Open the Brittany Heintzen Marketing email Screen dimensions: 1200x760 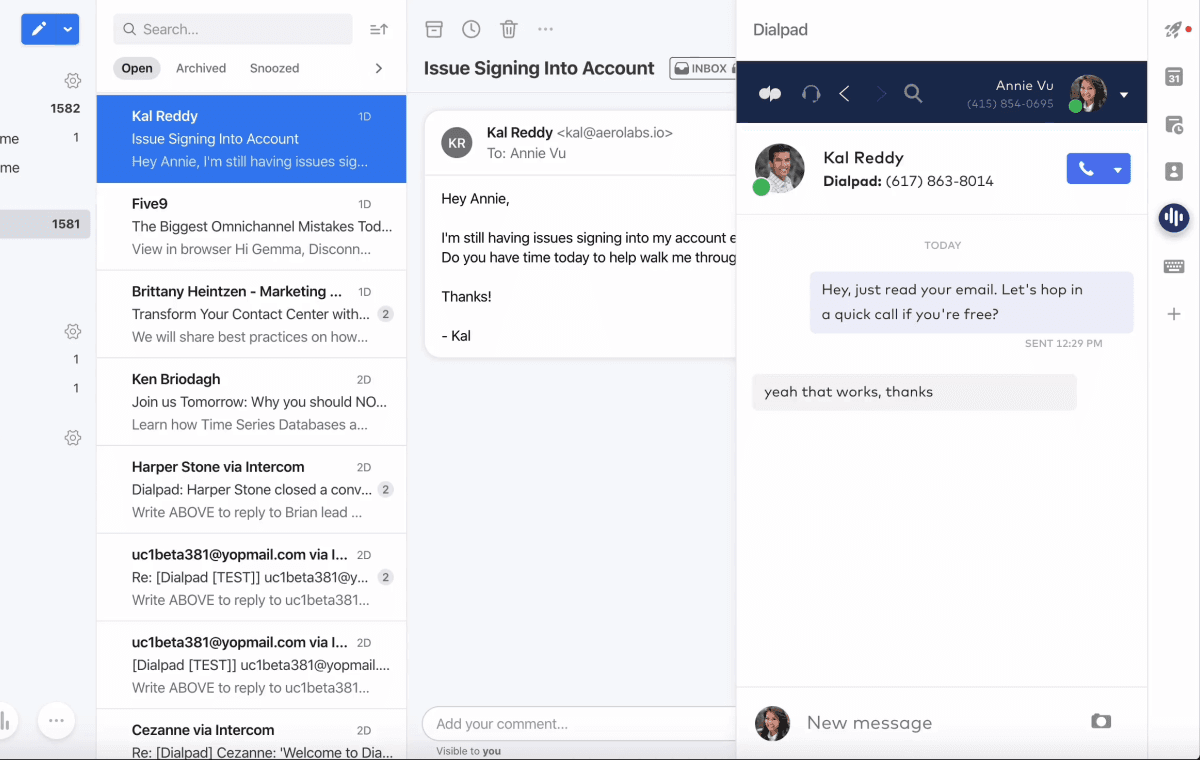[251, 314]
